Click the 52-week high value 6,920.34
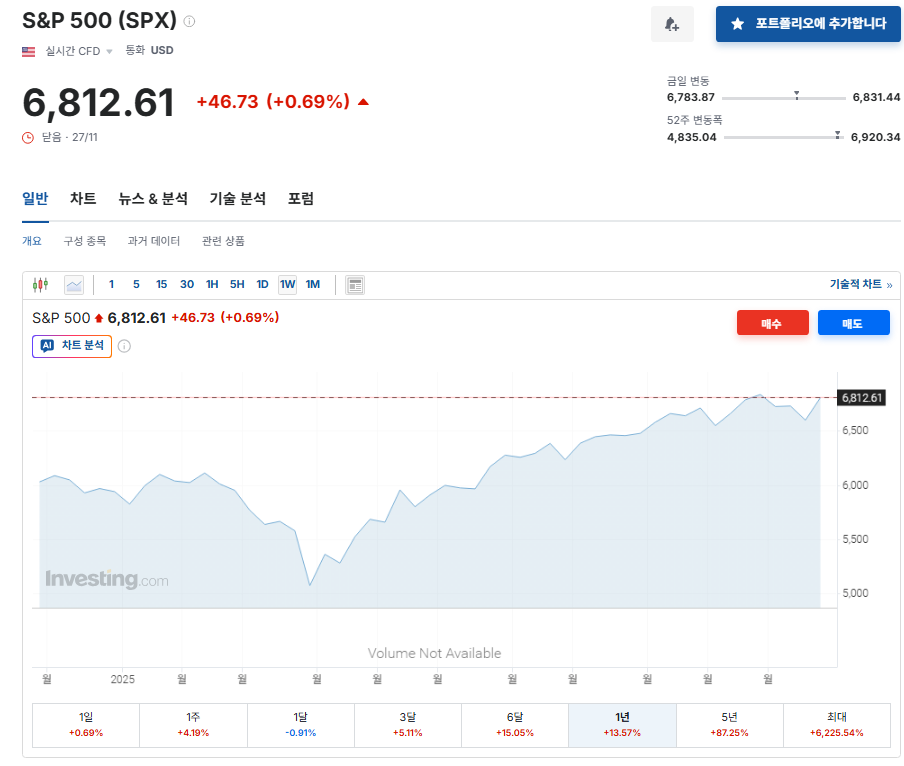This screenshot has width=904, height=766. (875, 137)
